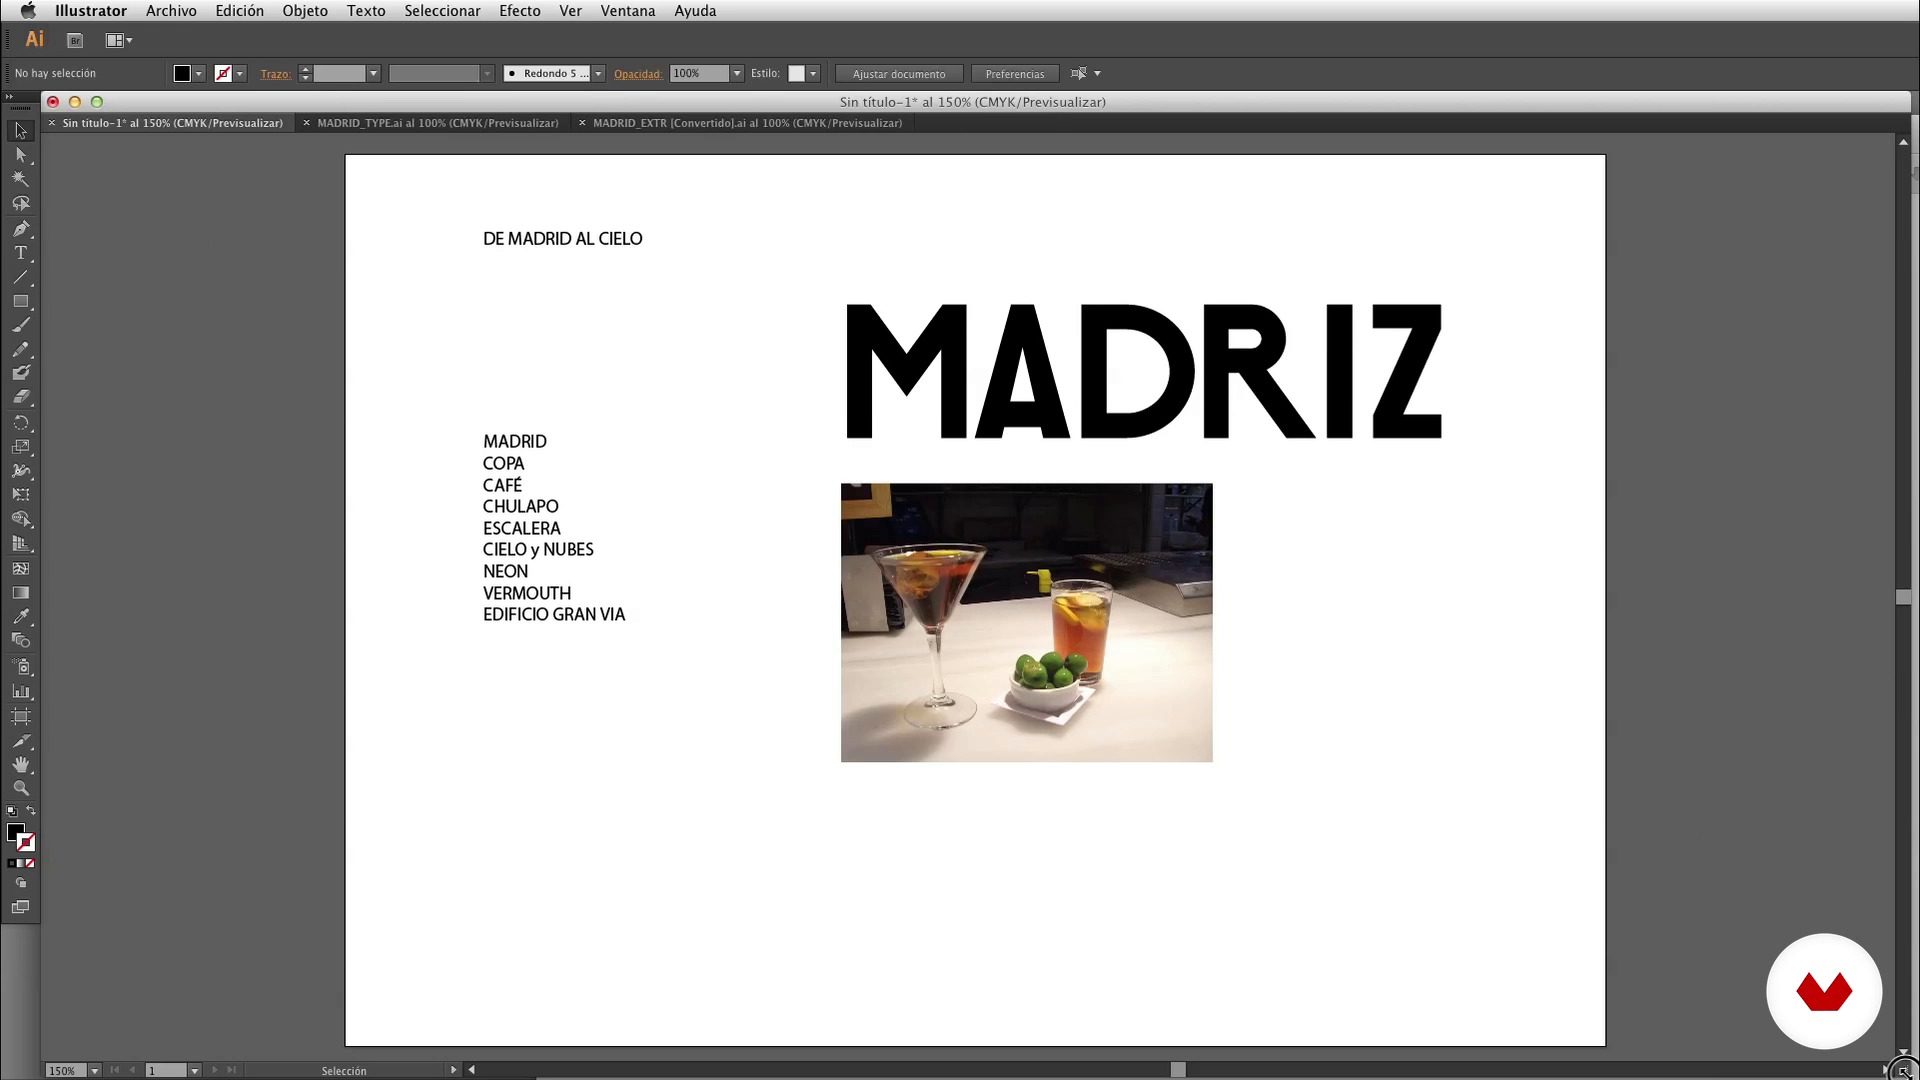Reset default fill and stroke
The width and height of the screenshot is (1920, 1080).
11,811
